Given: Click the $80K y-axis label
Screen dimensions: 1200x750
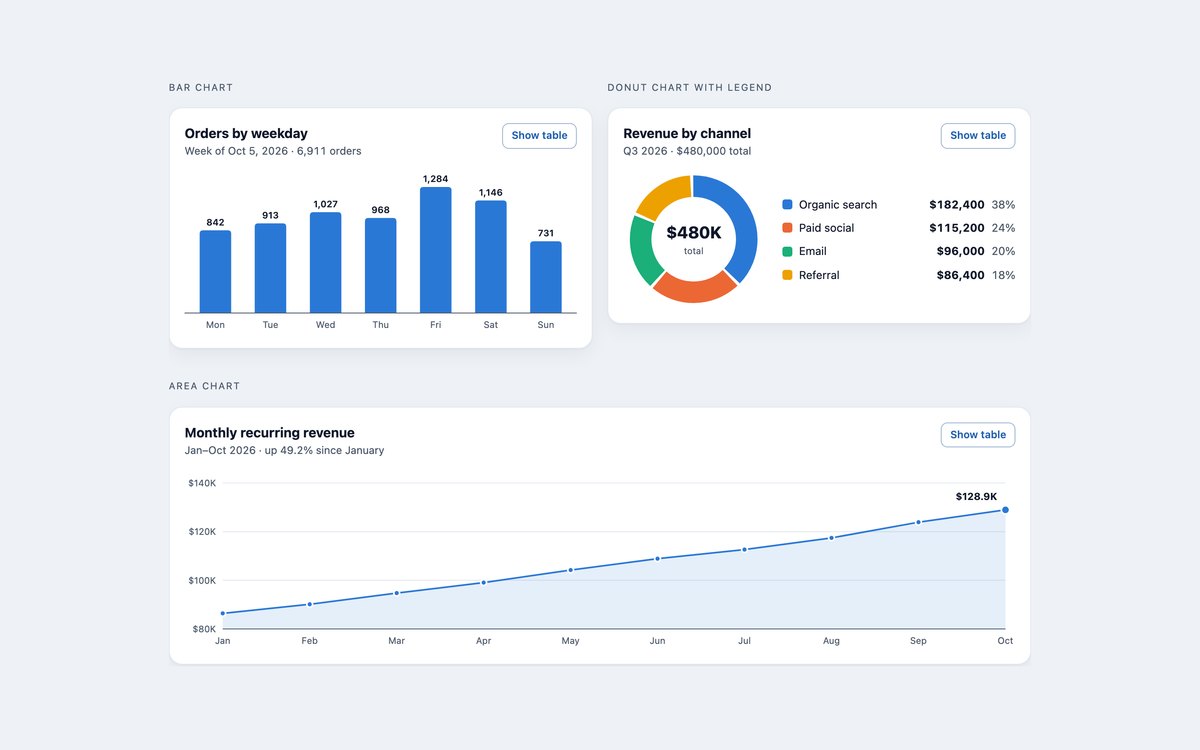Looking at the screenshot, I should pos(204,629).
